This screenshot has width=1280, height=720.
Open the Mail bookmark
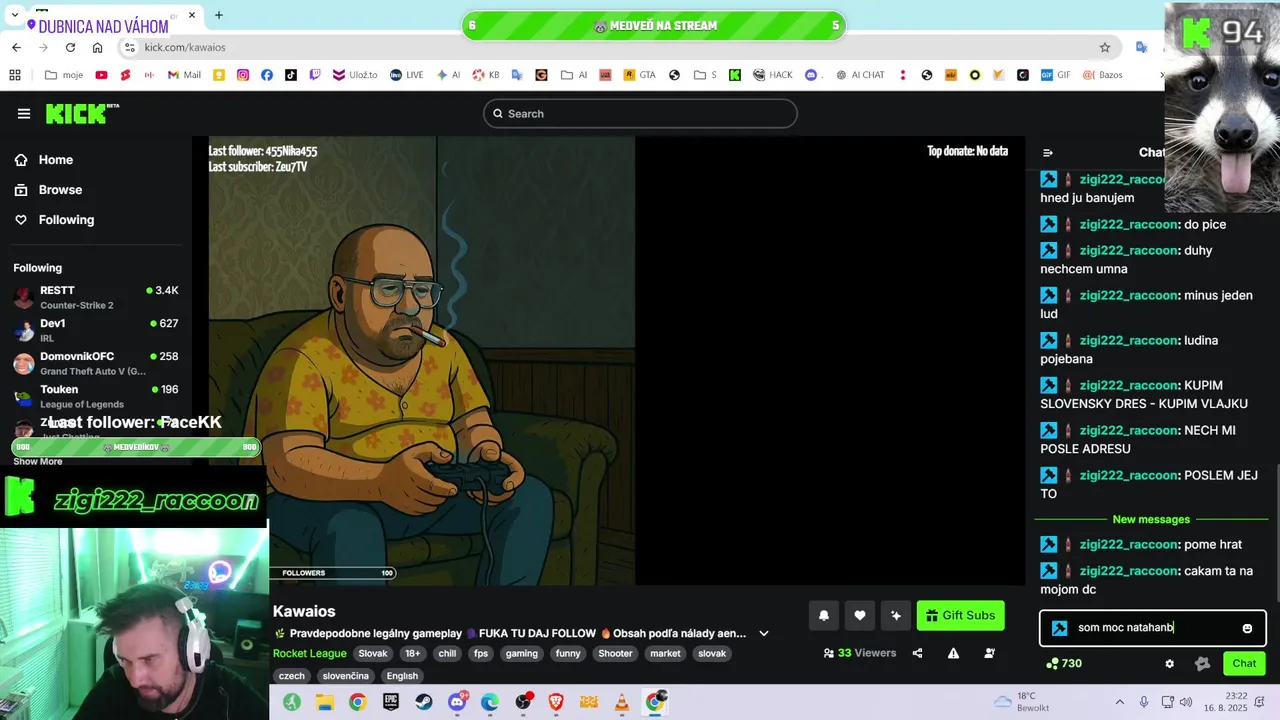point(184,75)
